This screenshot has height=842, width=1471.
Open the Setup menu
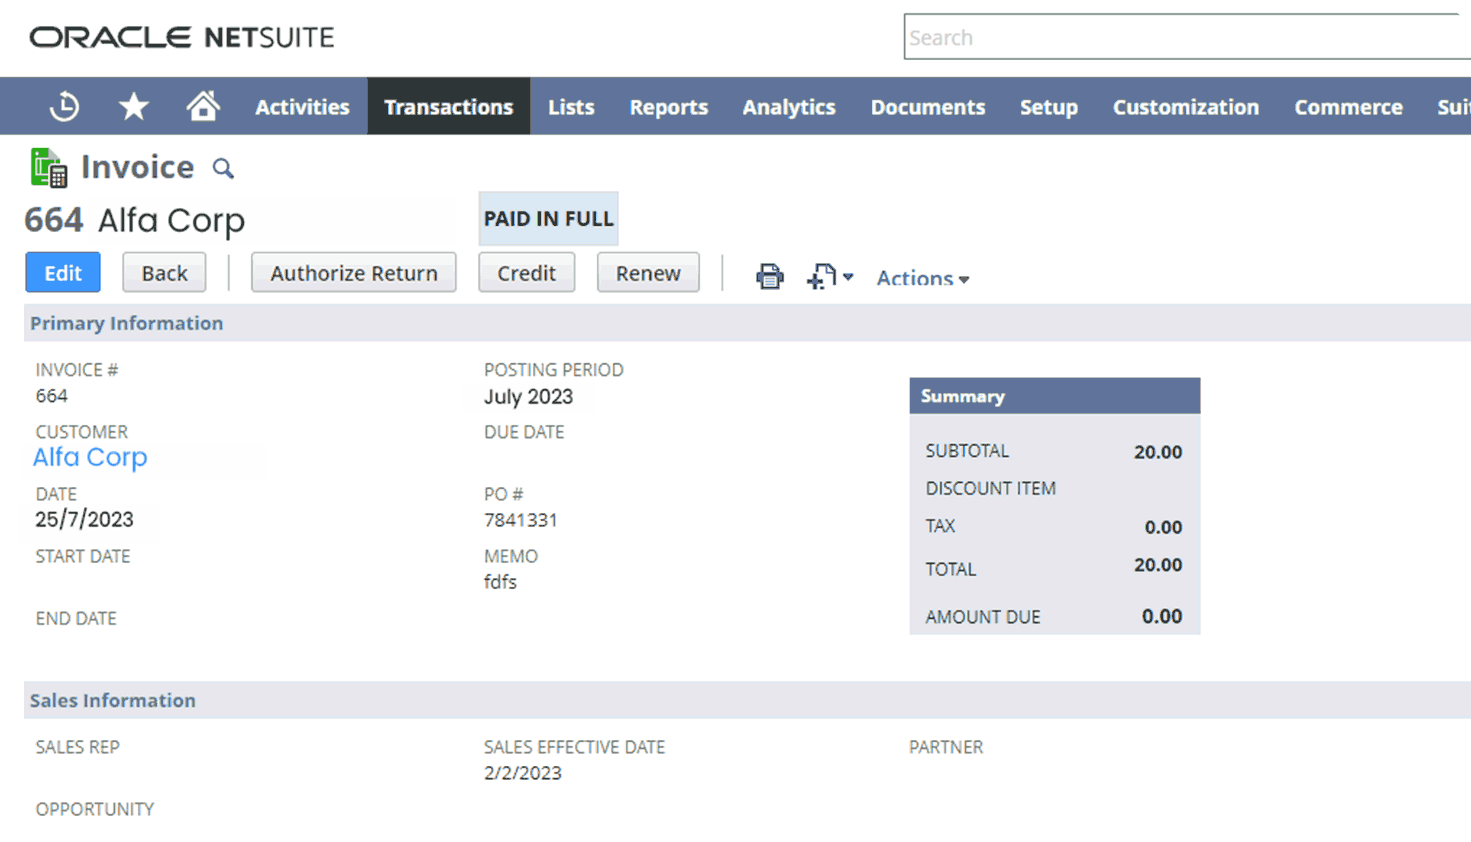[1048, 107]
